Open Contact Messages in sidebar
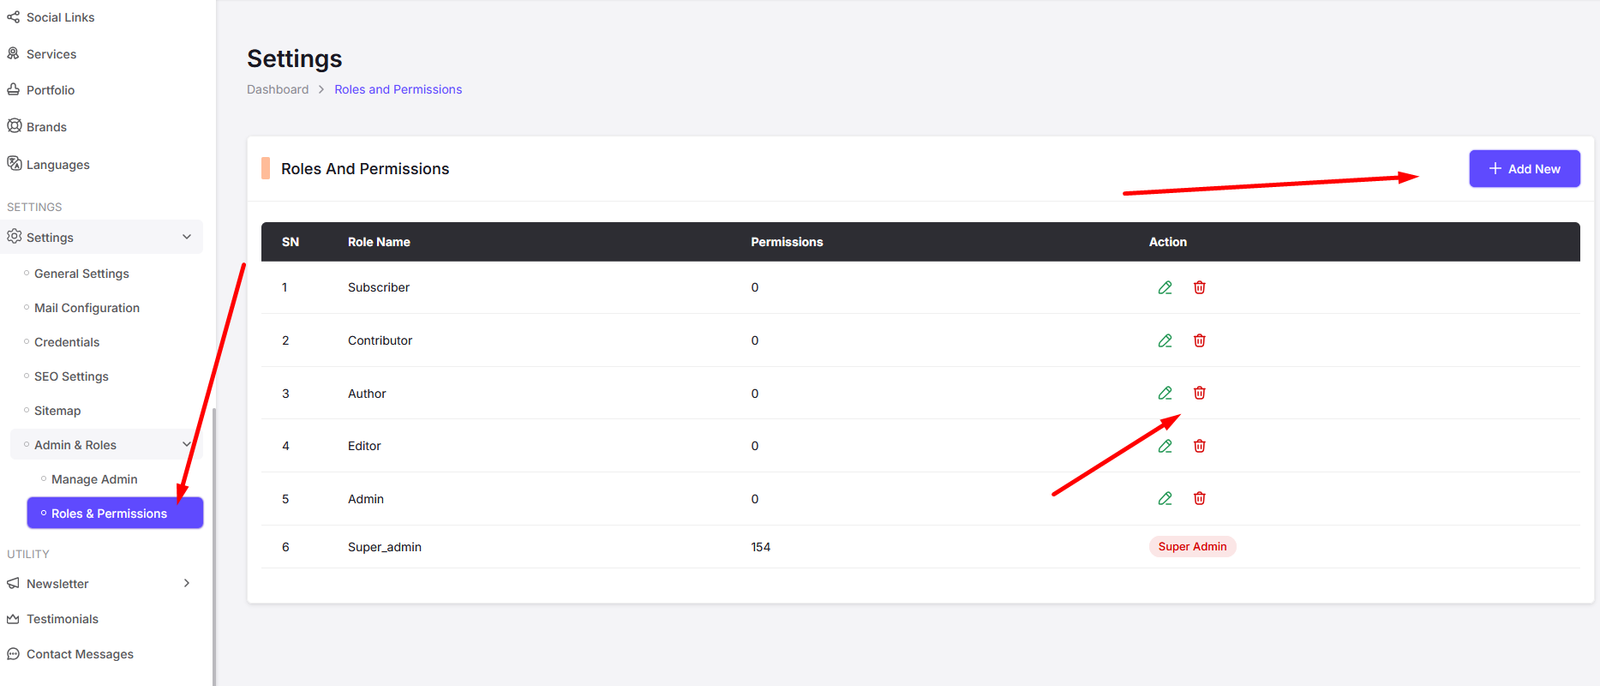 click(x=79, y=654)
